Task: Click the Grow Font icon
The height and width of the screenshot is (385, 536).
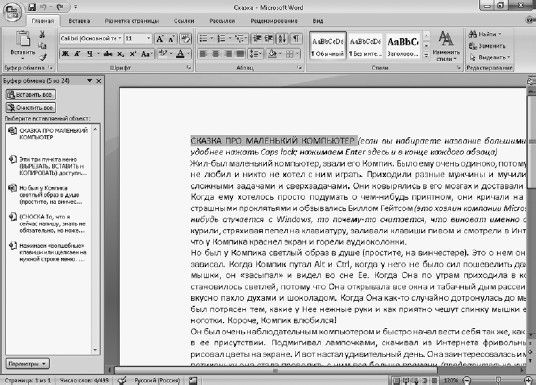Action: tap(160, 39)
